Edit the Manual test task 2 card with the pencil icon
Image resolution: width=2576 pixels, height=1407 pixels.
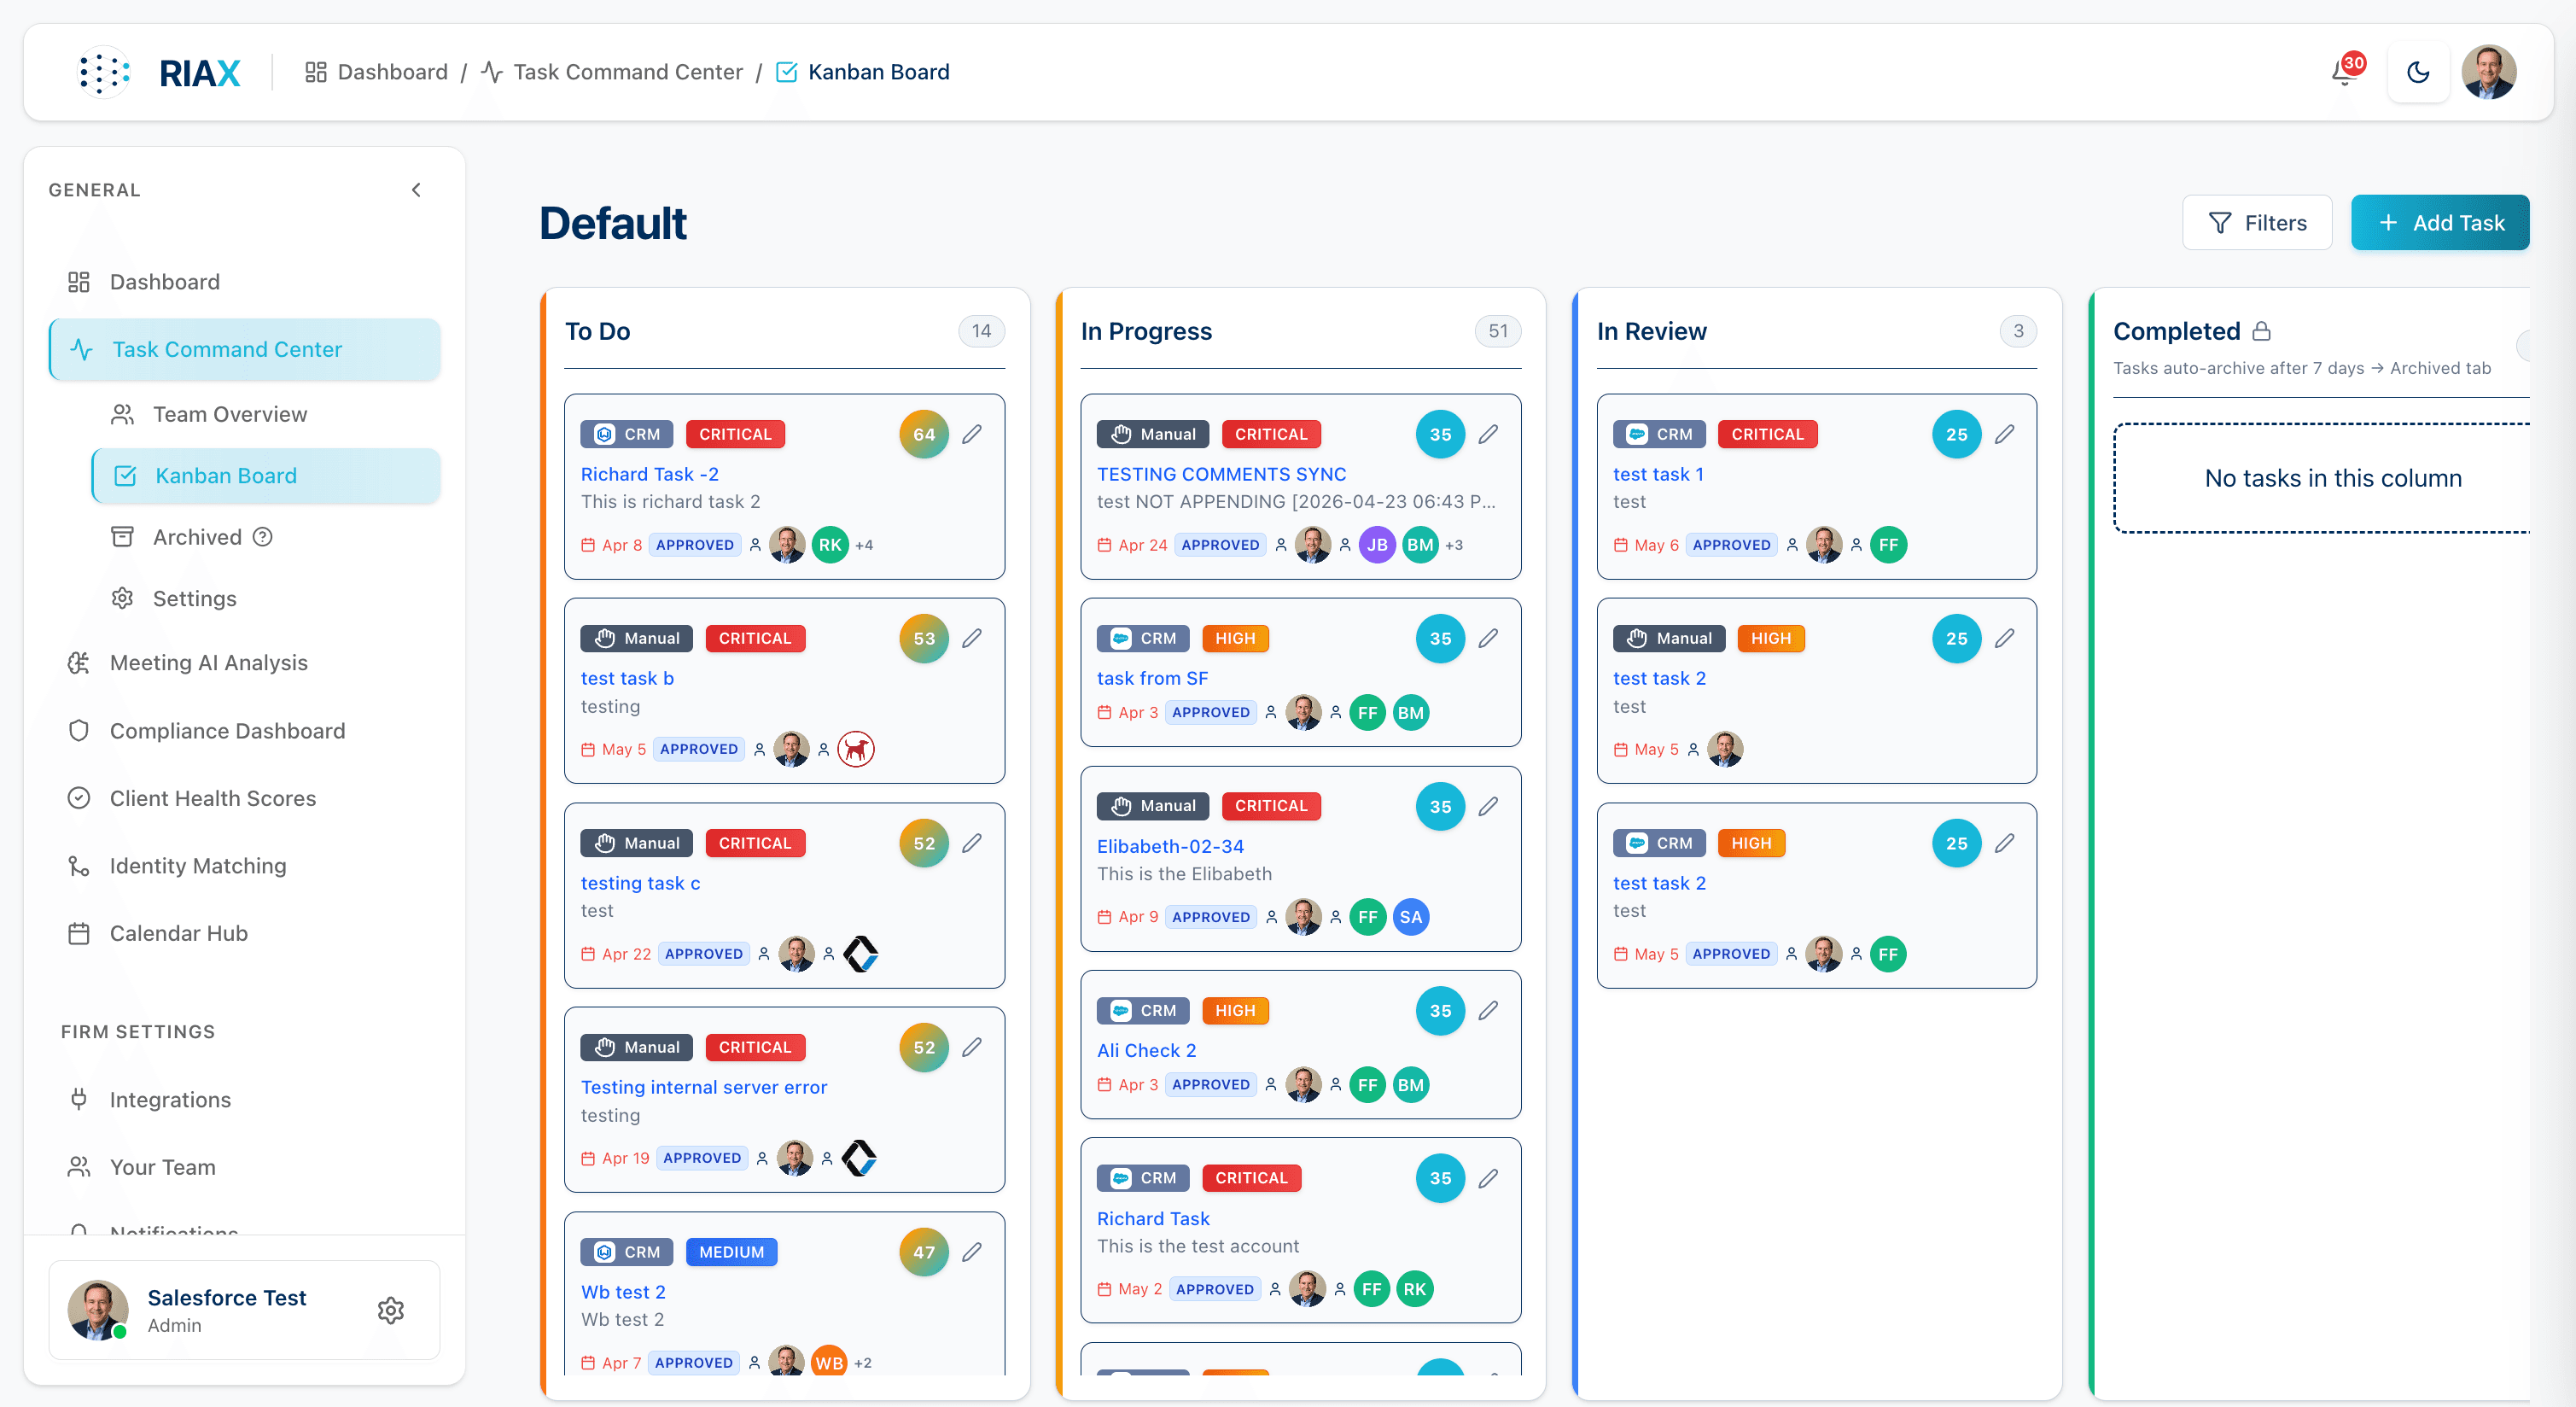[x=2004, y=638]
